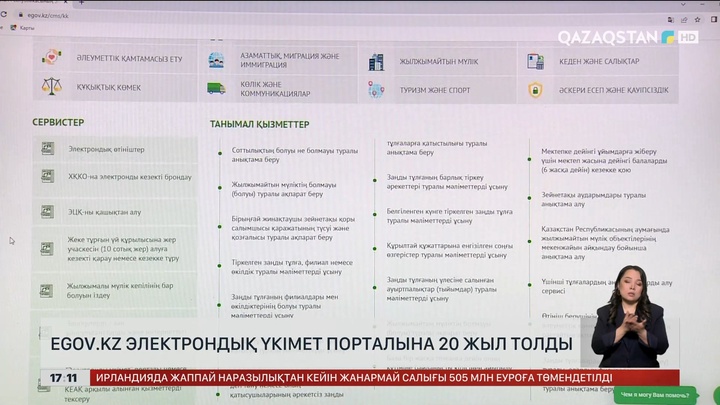Click the shield lock icon for Әскери есеп
Viewport: 720px width, 405px height.
tap(535, 90)
